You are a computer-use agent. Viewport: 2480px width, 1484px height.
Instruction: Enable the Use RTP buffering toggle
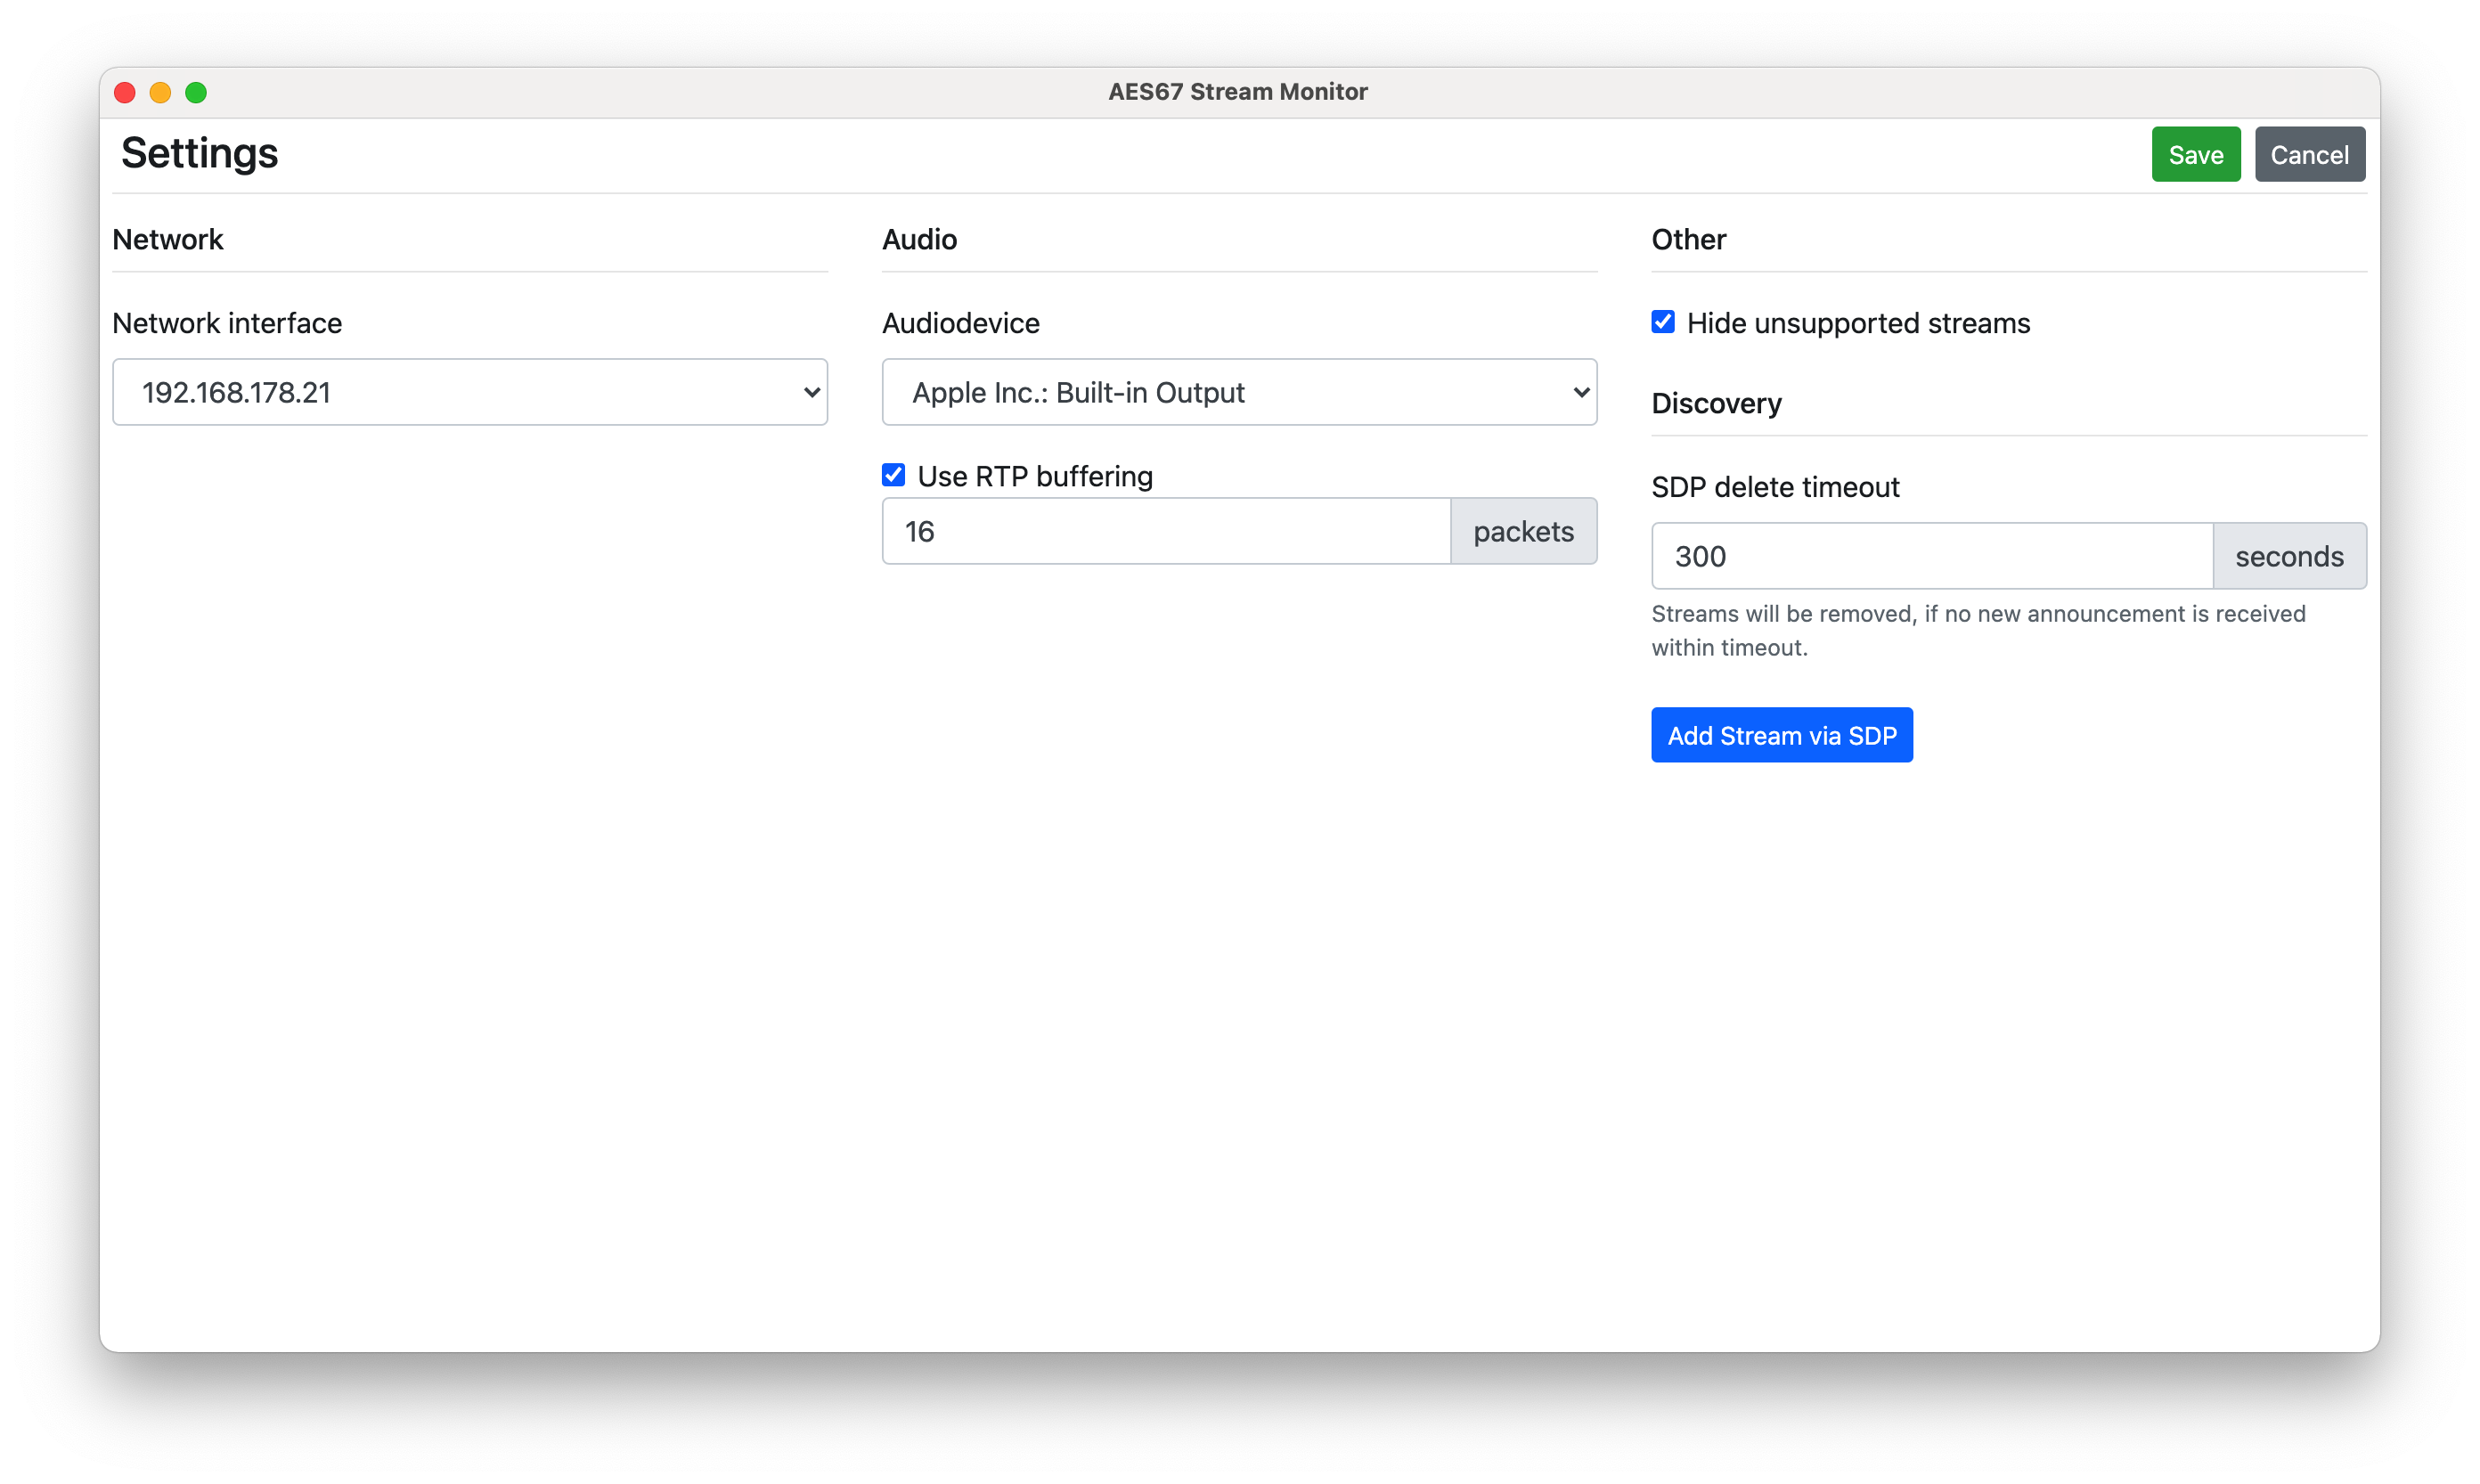[895, 474]
